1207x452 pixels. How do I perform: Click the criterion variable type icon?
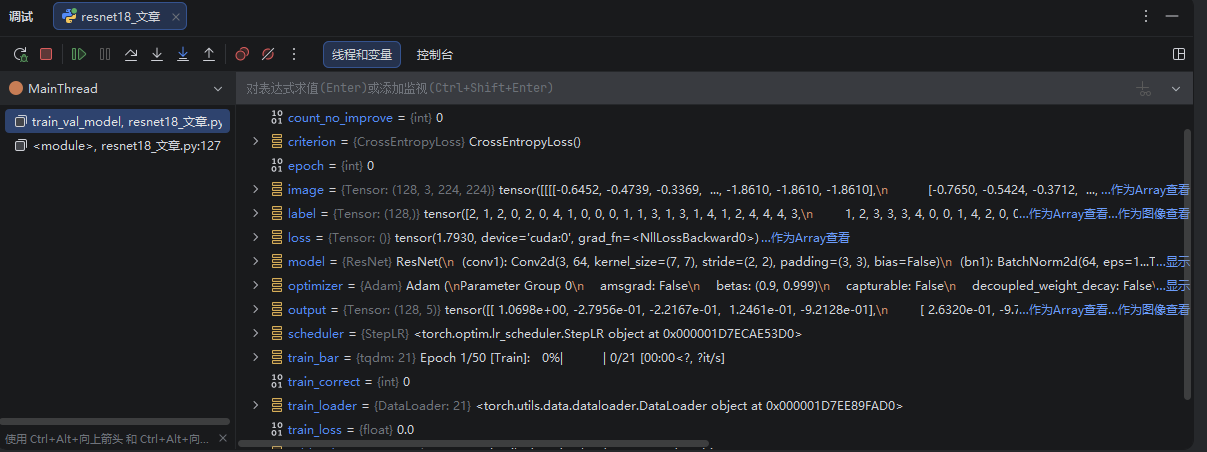pos(277,142)
